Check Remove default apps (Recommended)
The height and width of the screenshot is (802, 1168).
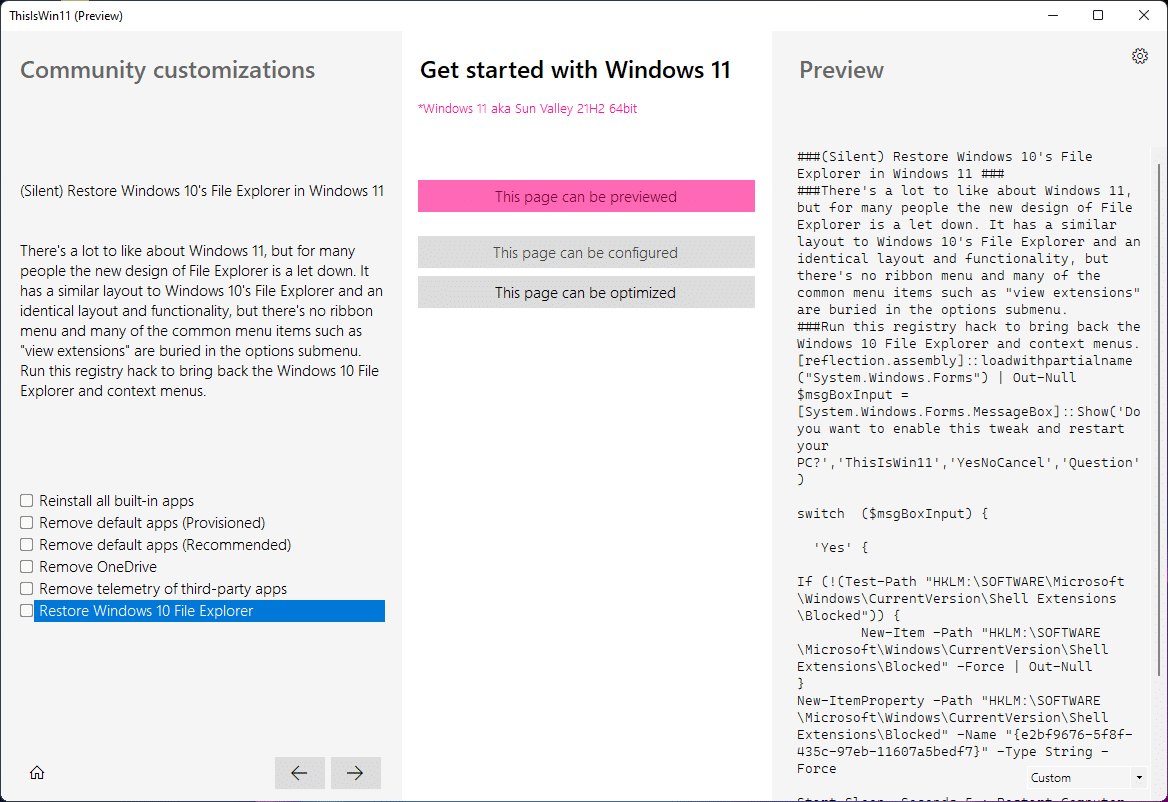pos(25,544)
